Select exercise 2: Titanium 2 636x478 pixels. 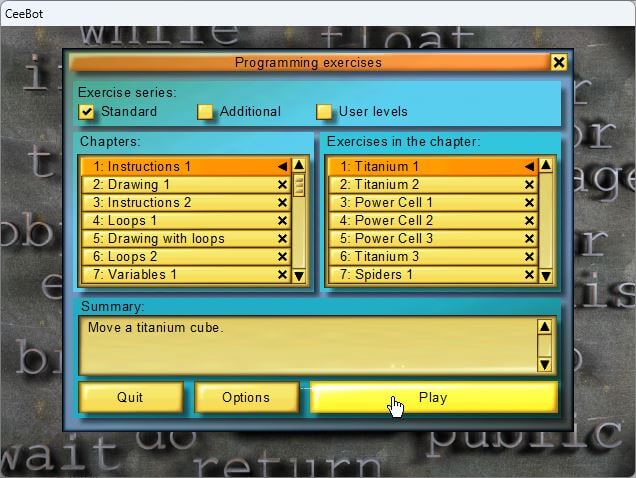point(433,185)
